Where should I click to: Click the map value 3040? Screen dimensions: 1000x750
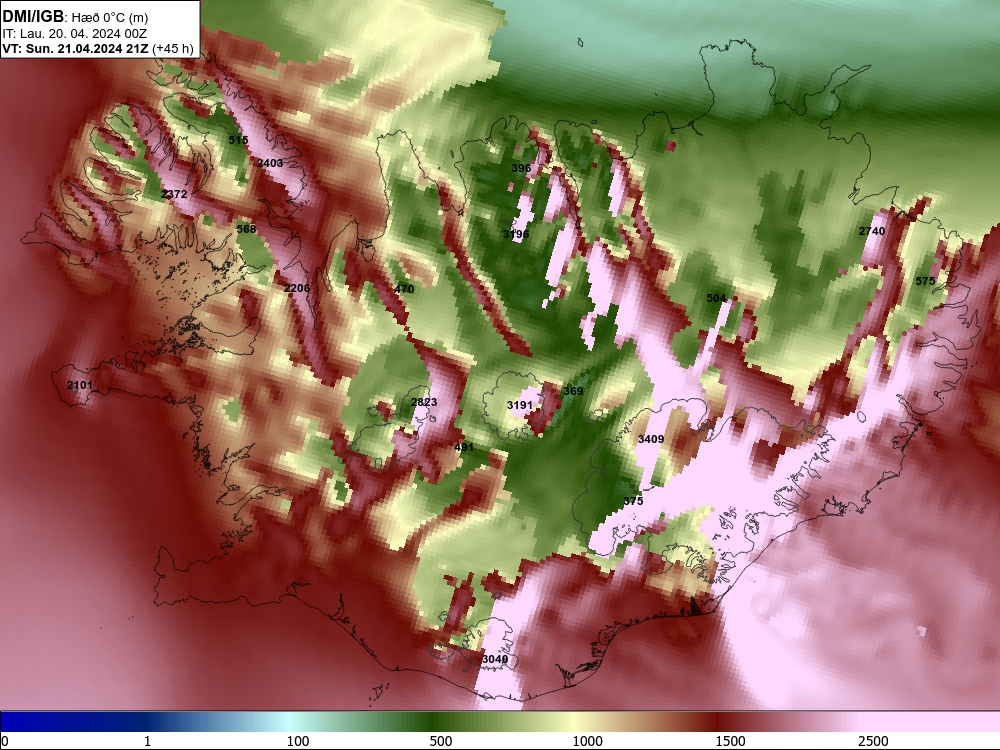495,659
